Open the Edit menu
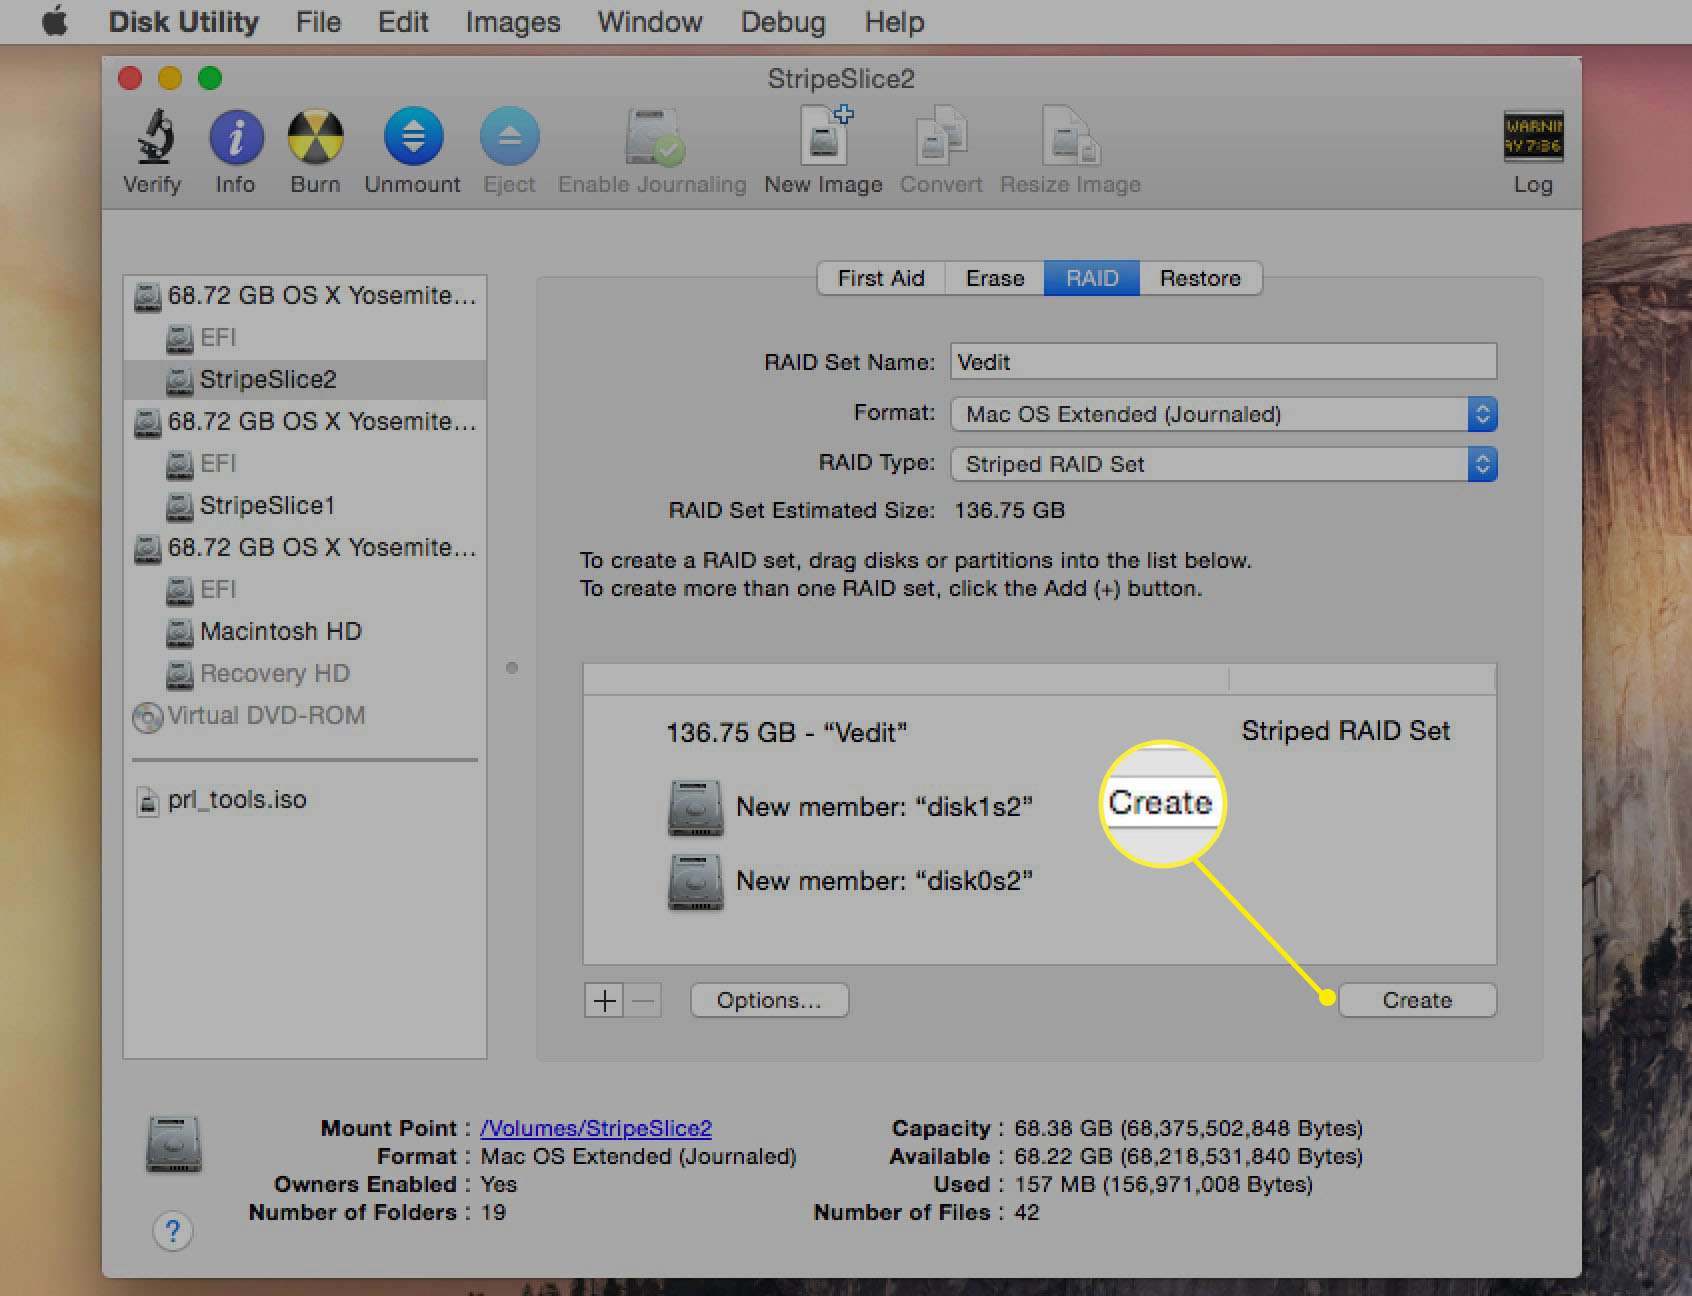This screenshot has height=1296, width=1692. point(403,21)
